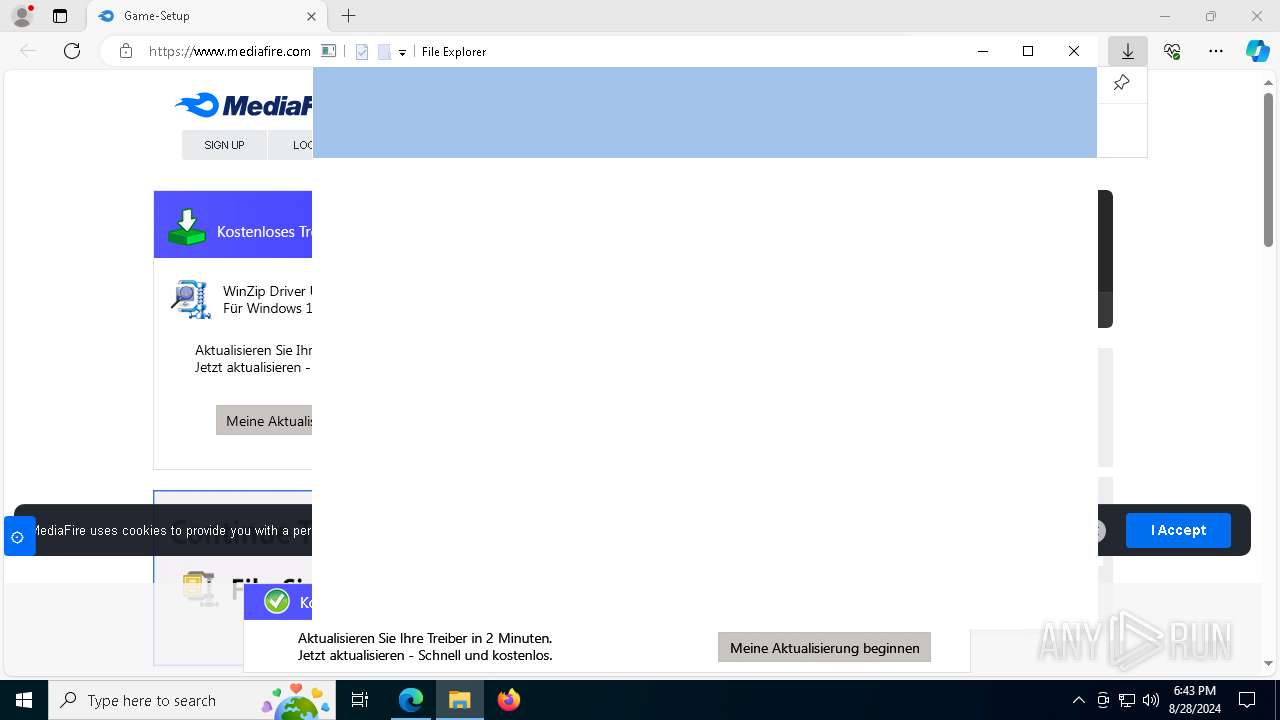Viewport: 1280px width, 720px height.
Task: Refresh the MediaFire page
Action: coord(72,51)
